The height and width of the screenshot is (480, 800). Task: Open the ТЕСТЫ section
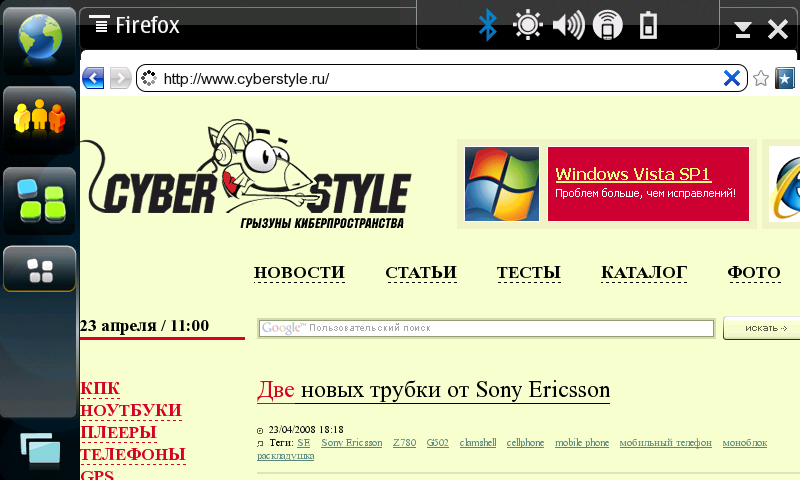[529, 273]
